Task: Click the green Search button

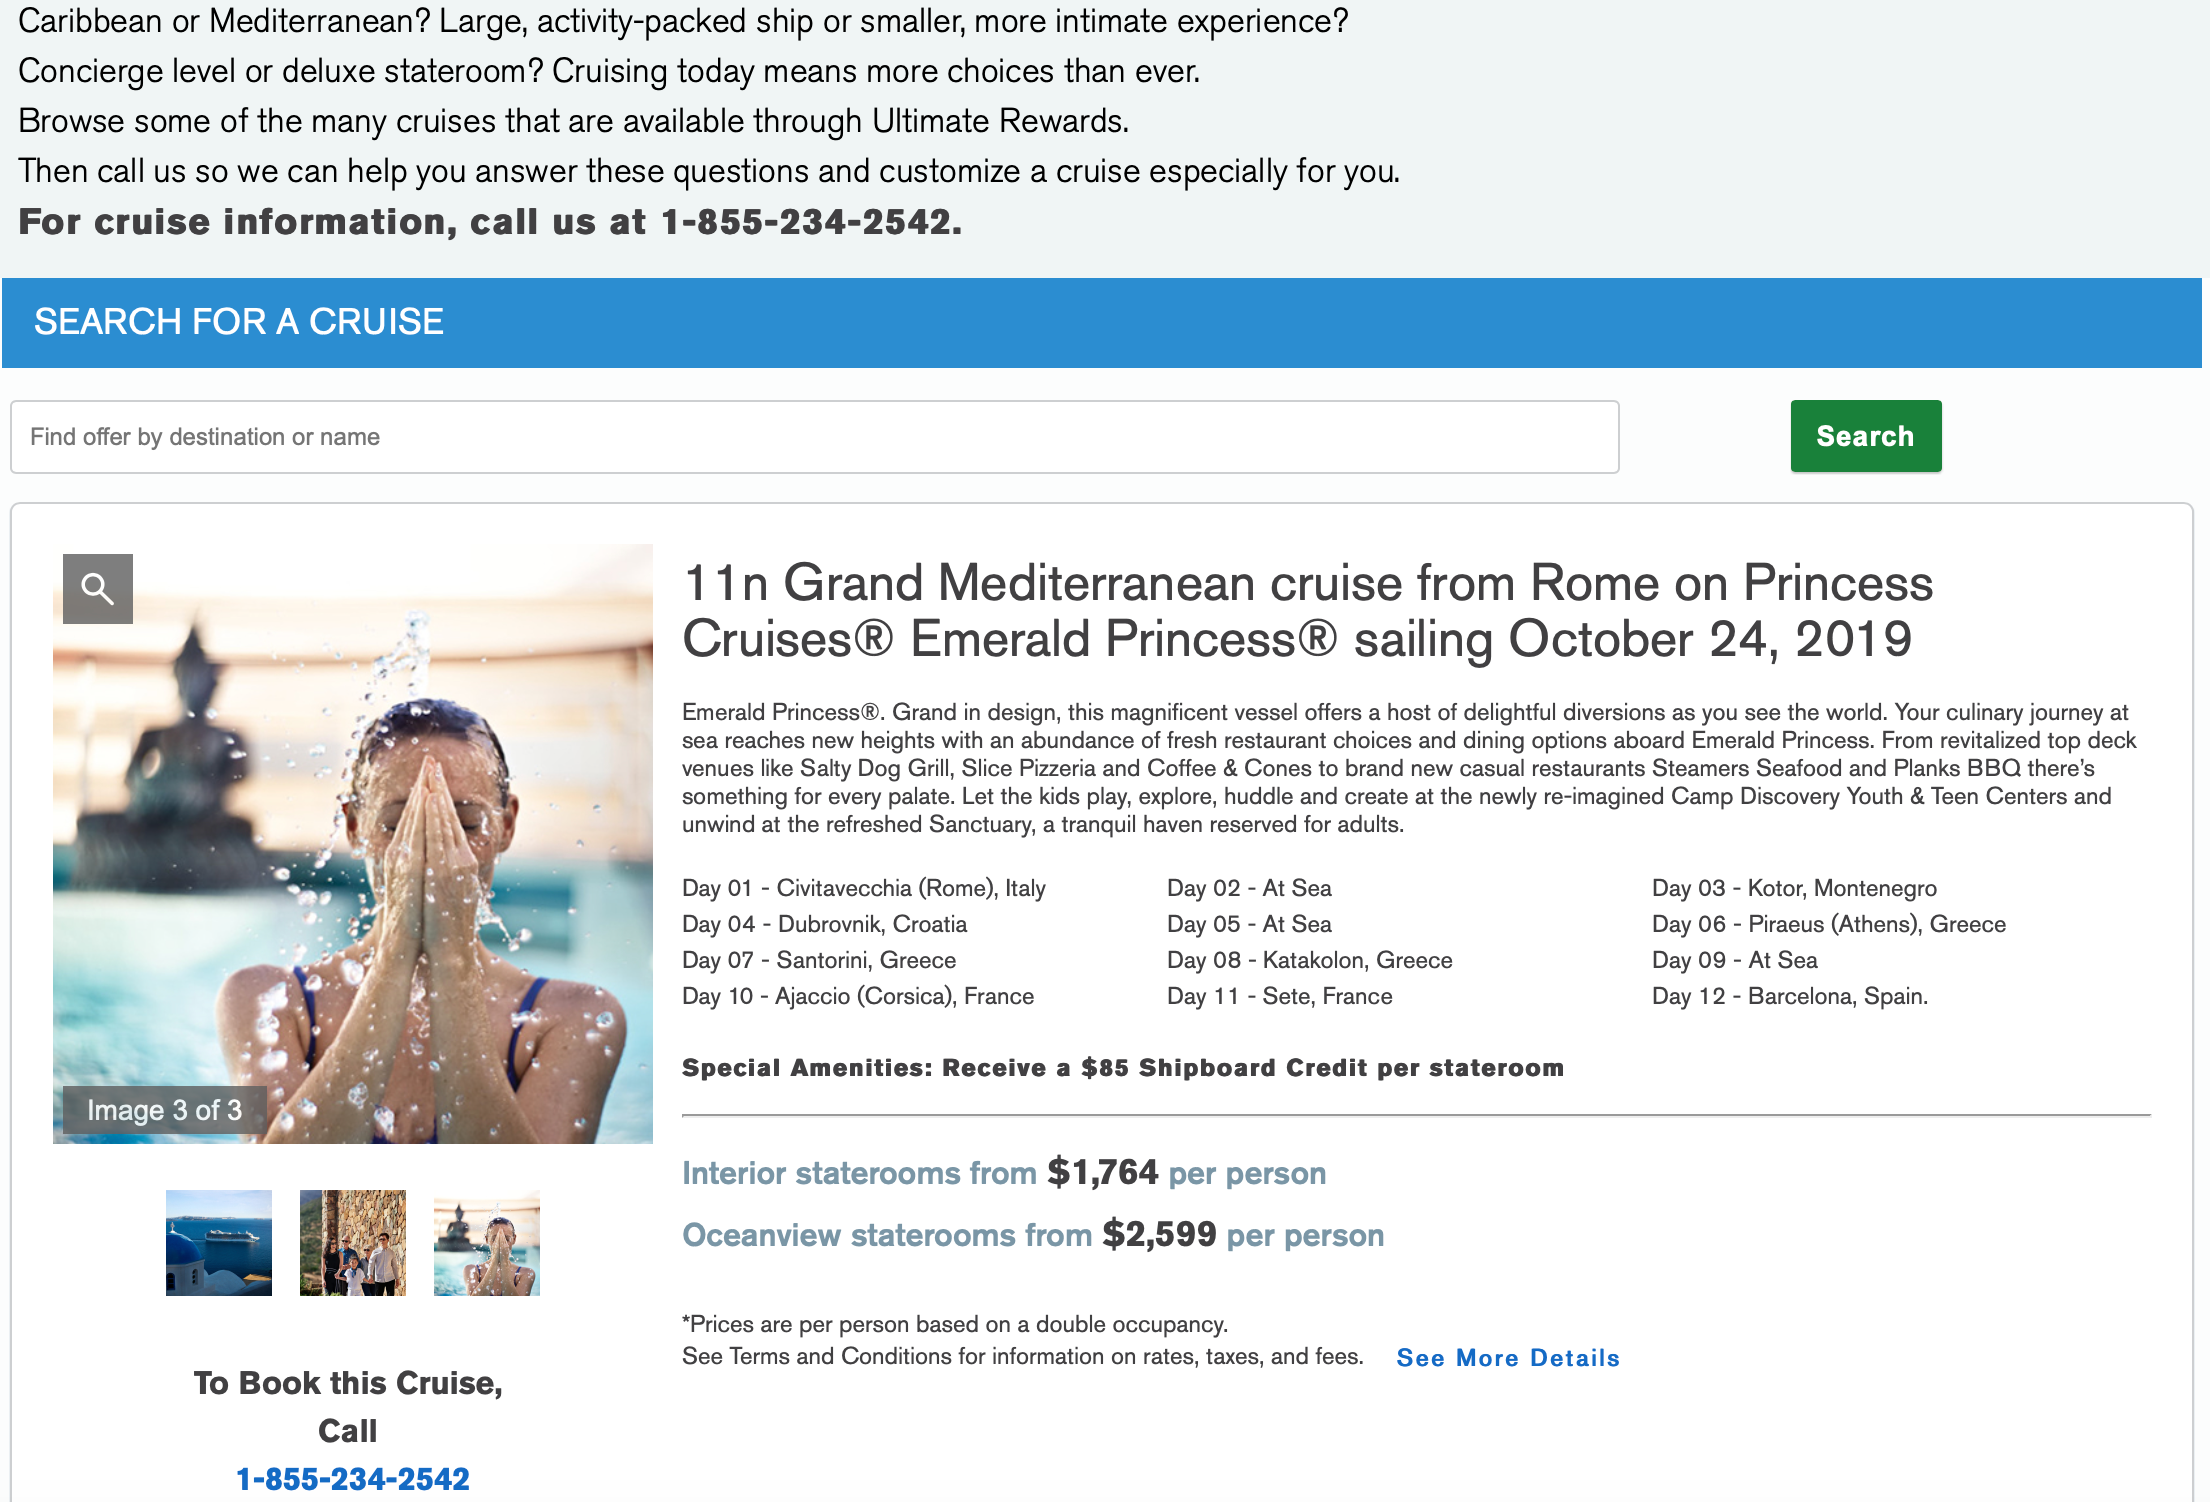Action: (1866, 436)
